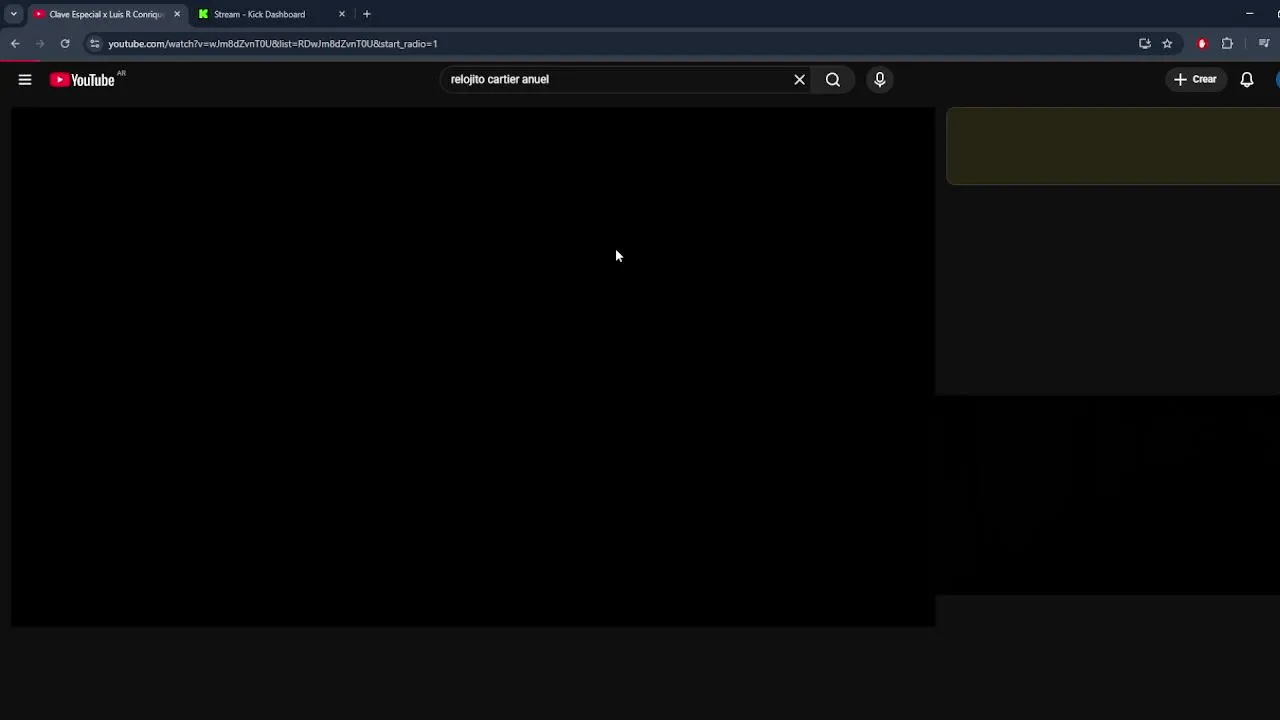The image size is (1280, 720).
Task: Switch to the Clave Especial x Luis R tab
Action: click(106, 14)
